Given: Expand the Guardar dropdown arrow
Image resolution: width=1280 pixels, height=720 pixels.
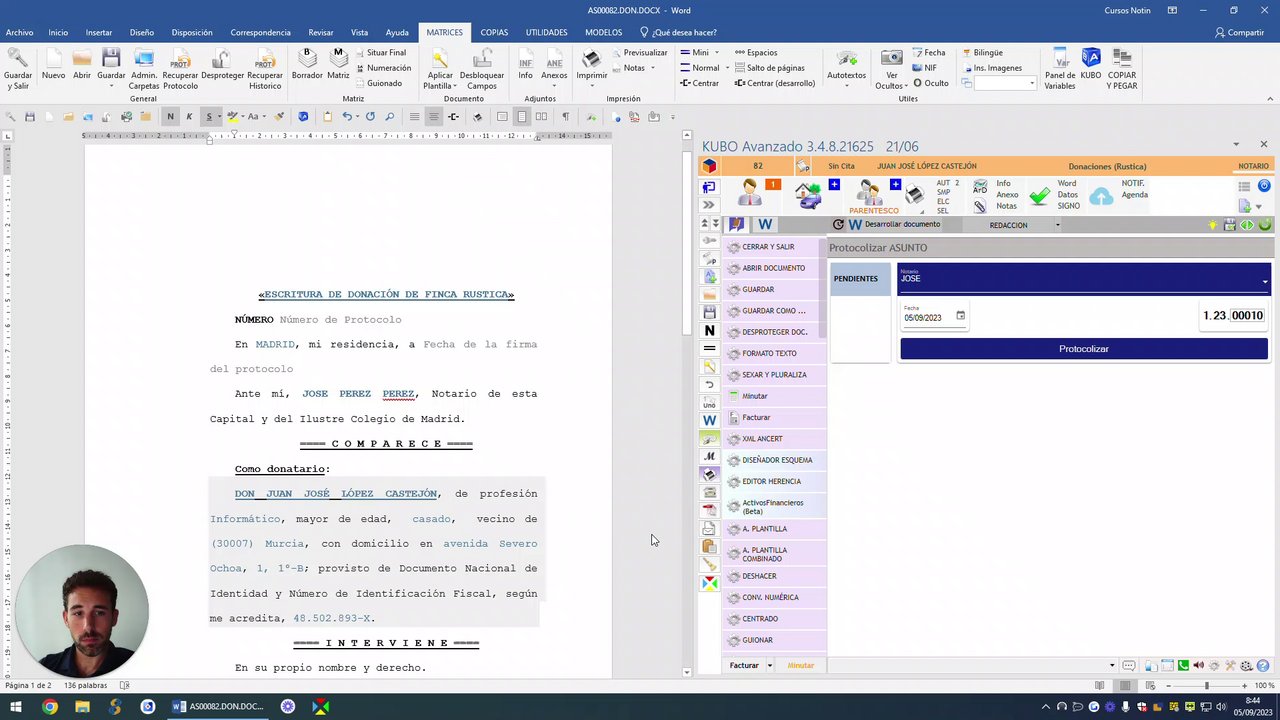Looking at the screenshot, I should coord(111,86).
